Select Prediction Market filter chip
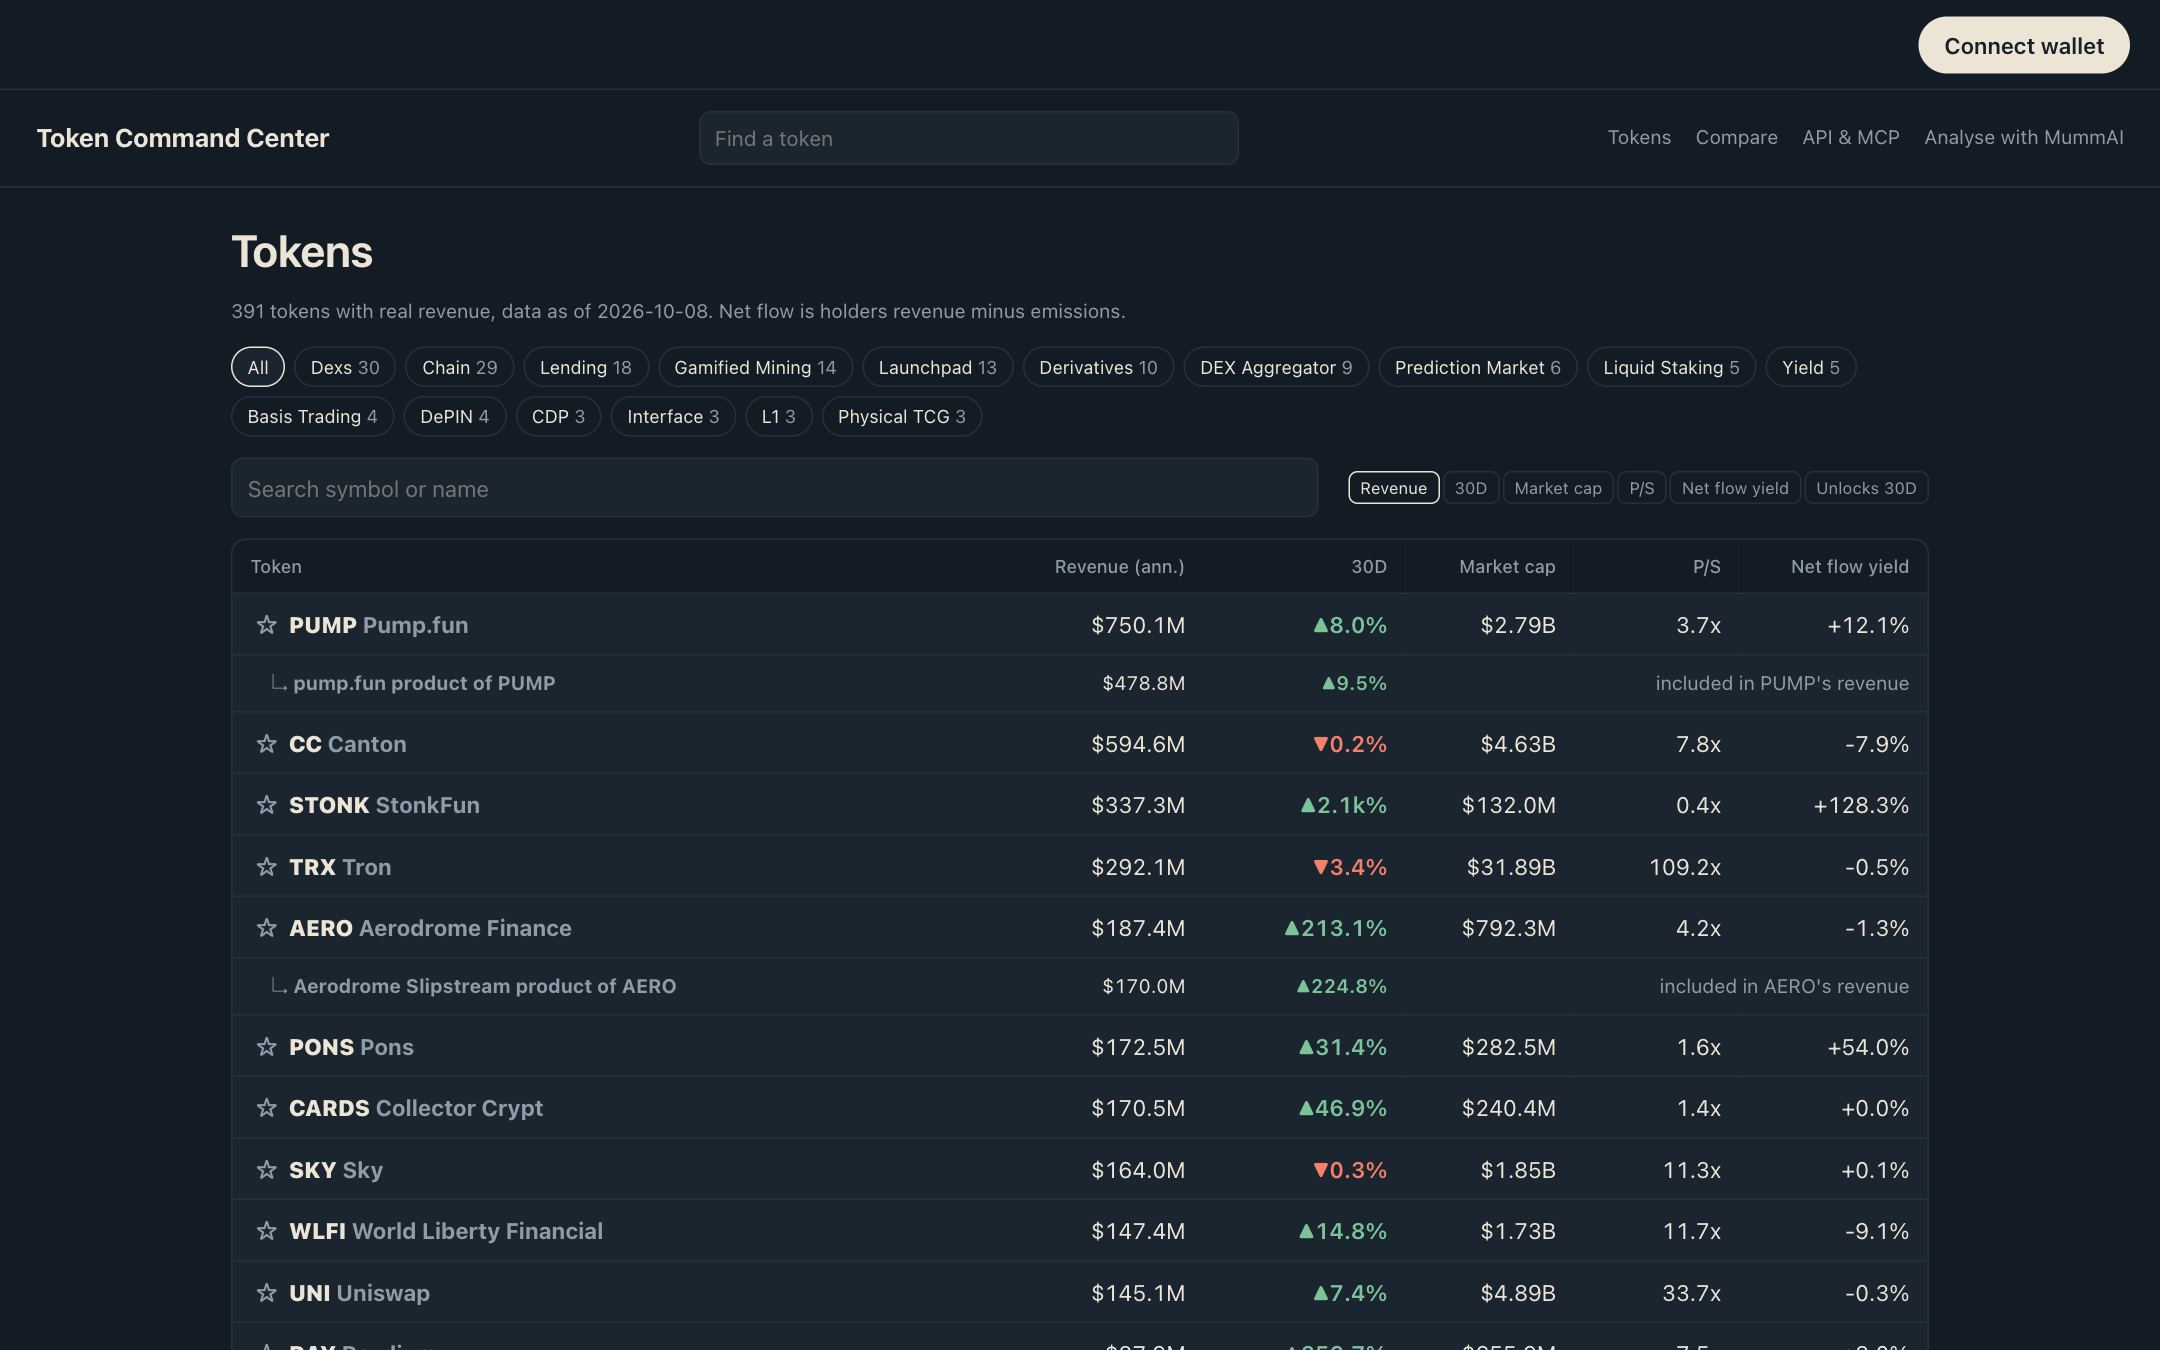The width and height of the screenshot is (2160, 1350). (1478, 367)
